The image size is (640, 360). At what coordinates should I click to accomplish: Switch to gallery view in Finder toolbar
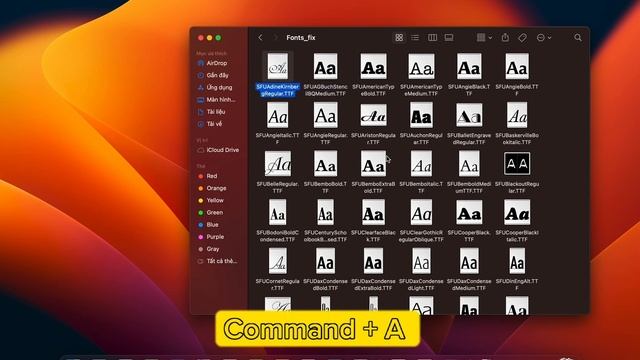[449, 38]
